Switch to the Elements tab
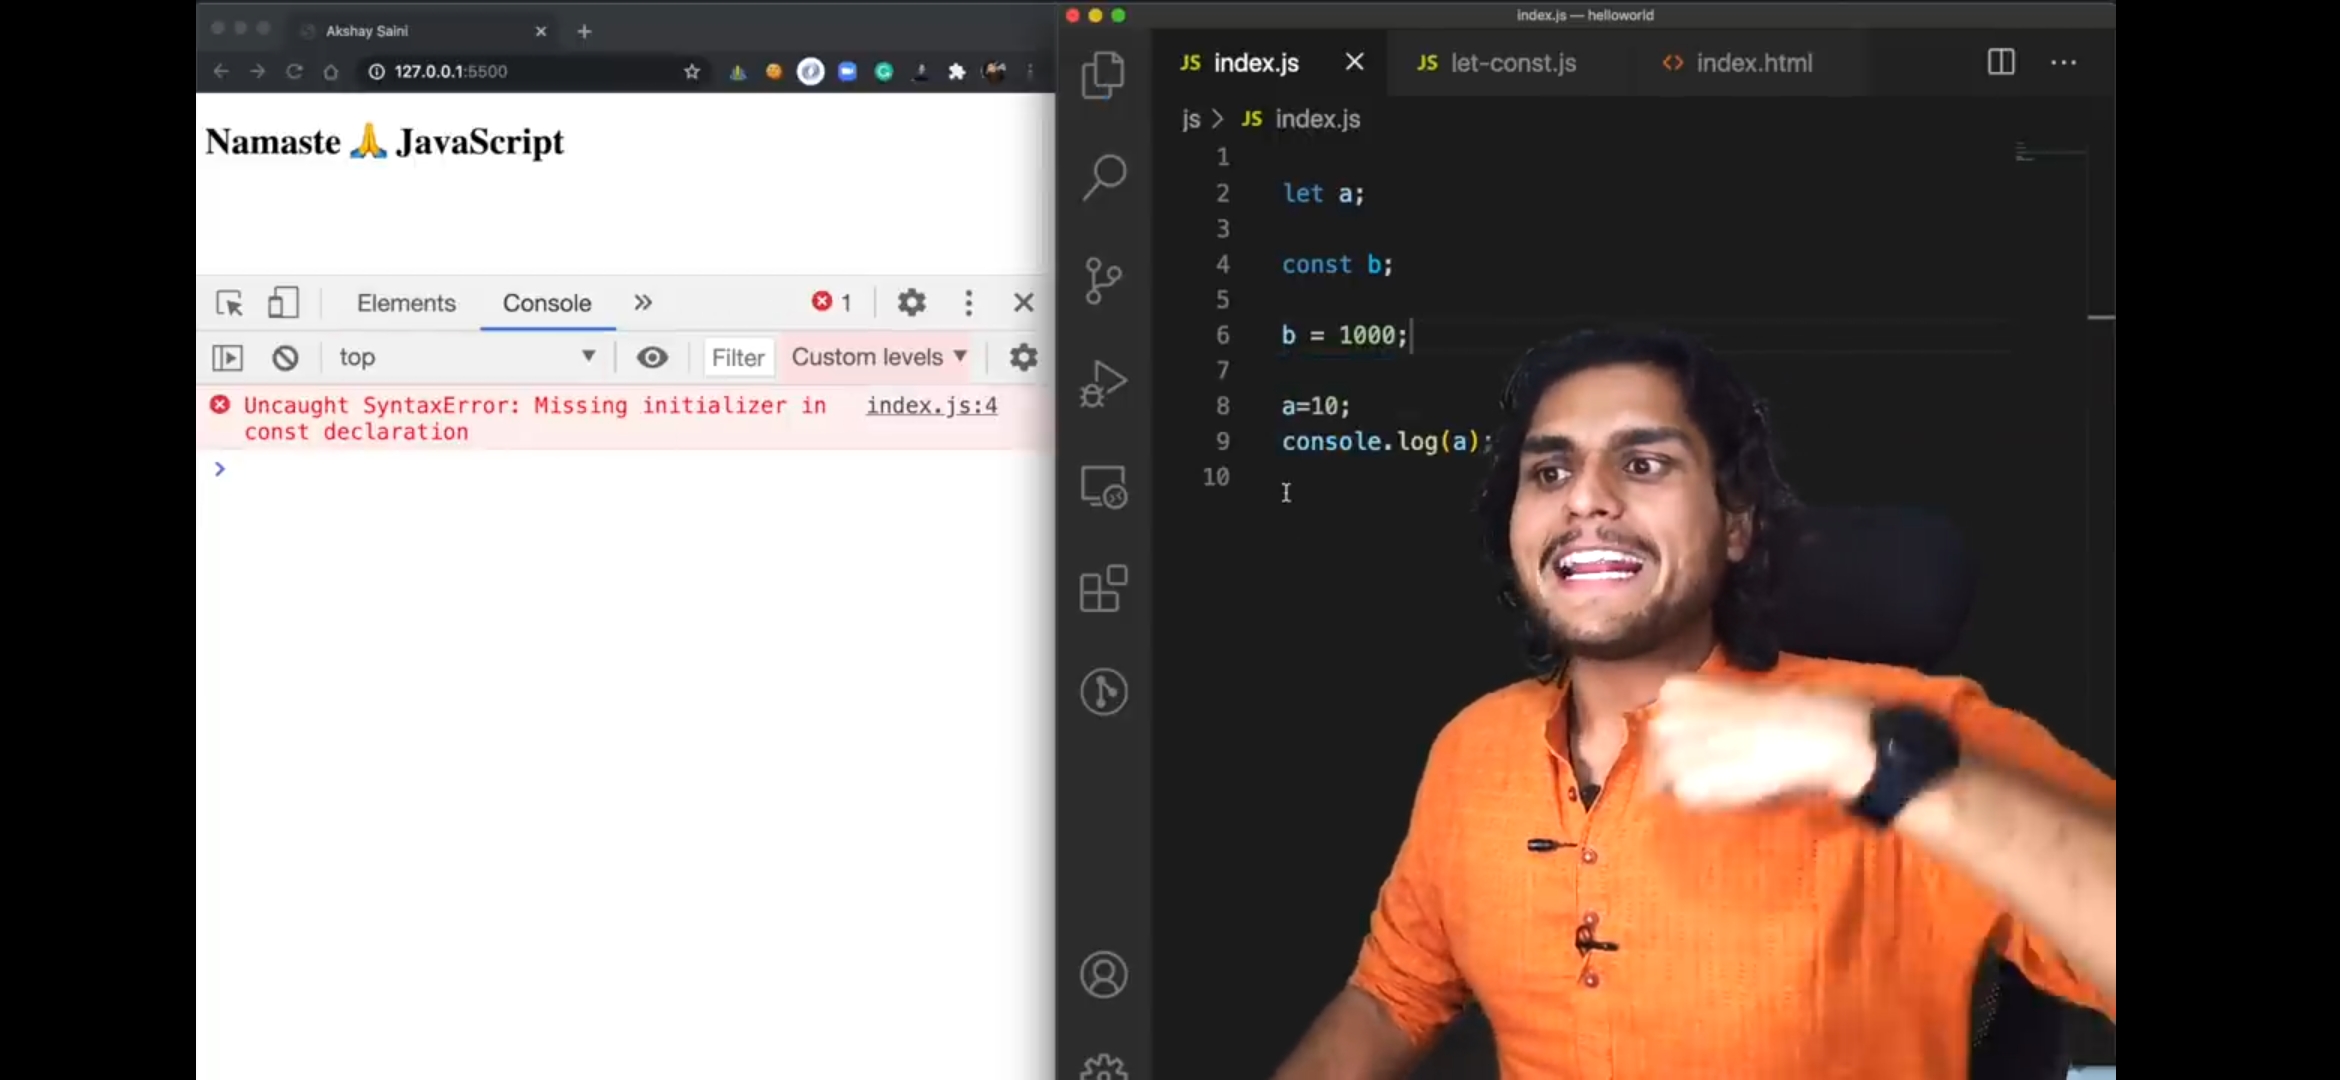2340x1080 pixels. (406, 303)
